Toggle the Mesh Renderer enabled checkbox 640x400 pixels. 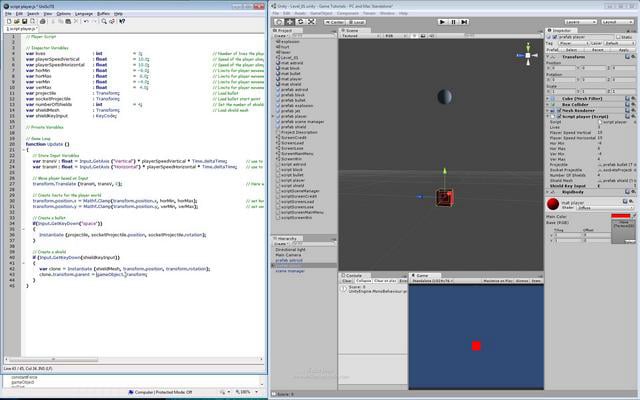[559, 111]
